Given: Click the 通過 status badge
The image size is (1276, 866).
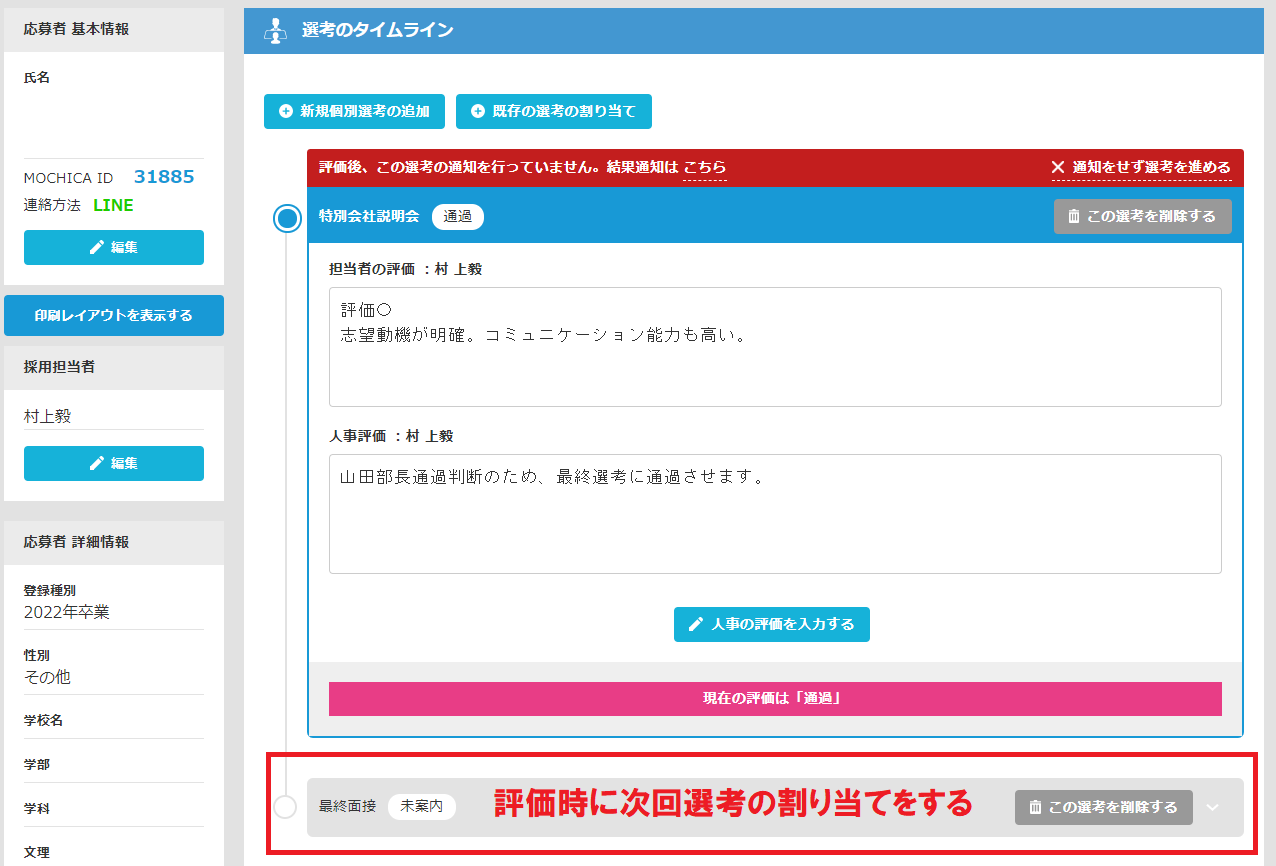Looking at the screenshot, I should [458, 216].
